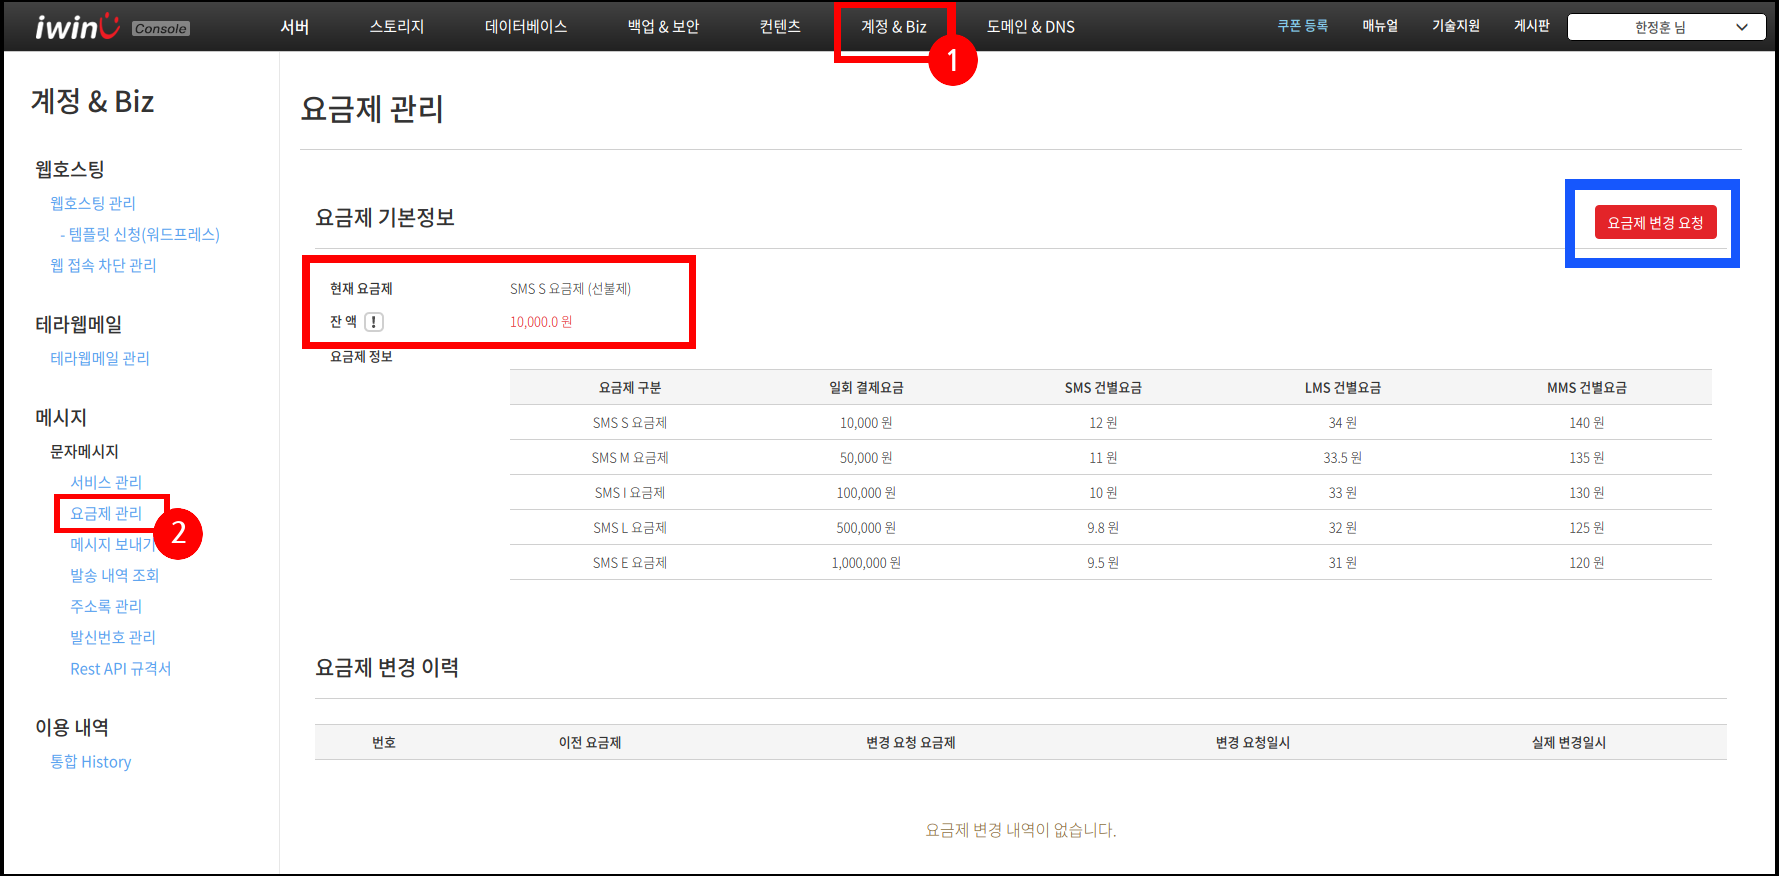Open the 스토리지 menu
The height and width of the screenshot is (876, 1779).
click(397, 27)
